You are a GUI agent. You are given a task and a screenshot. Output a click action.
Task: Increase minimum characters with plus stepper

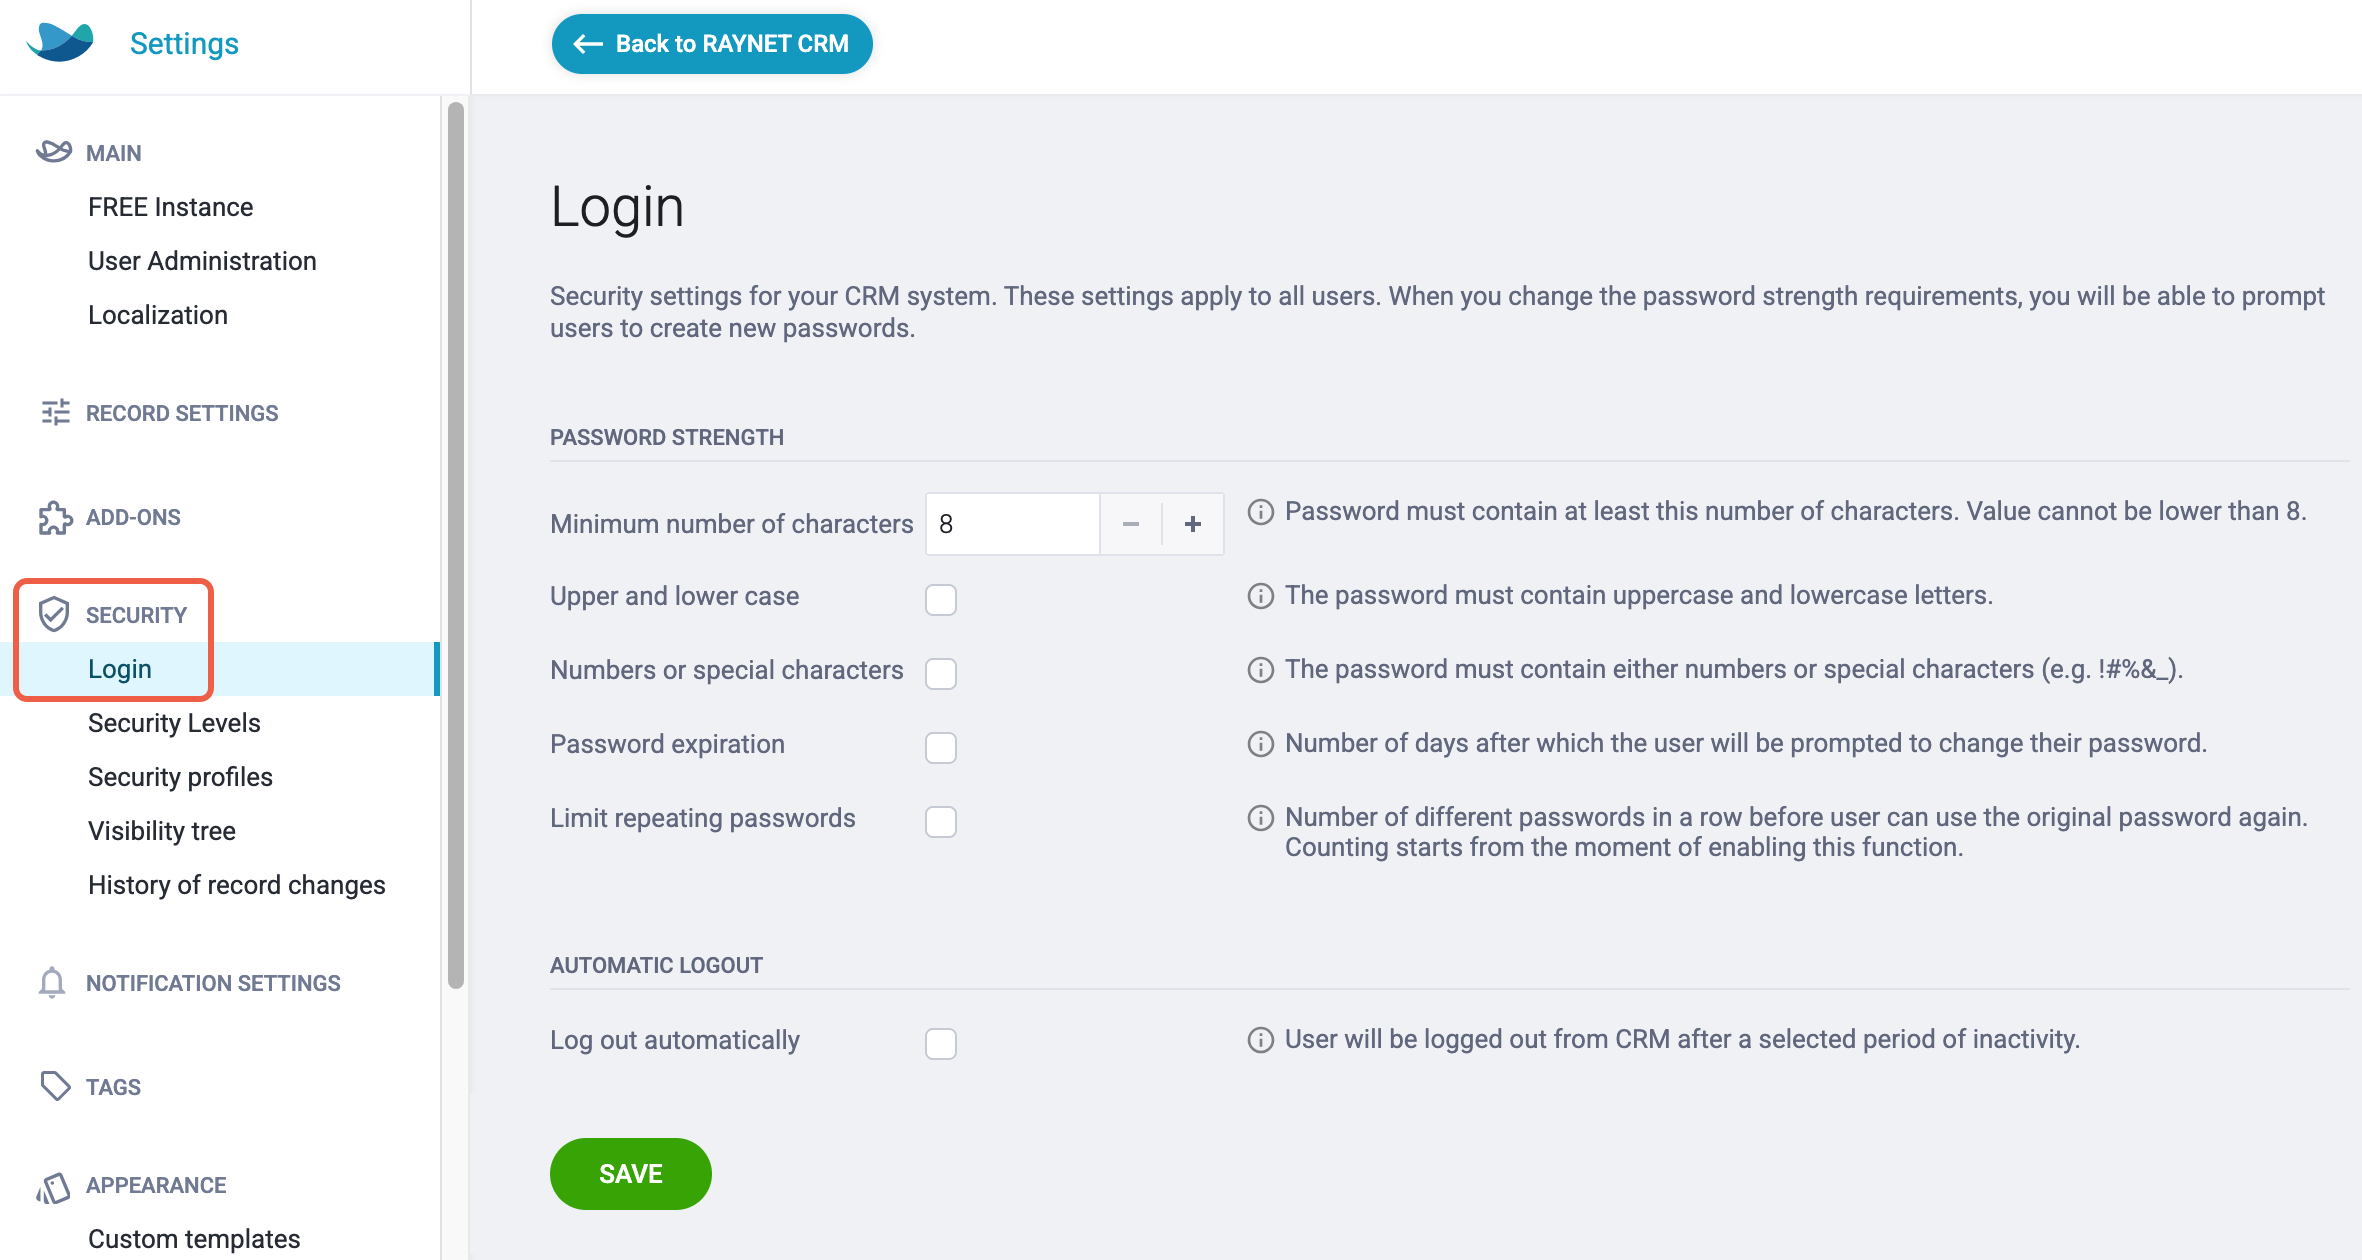tap(1193, 524)
